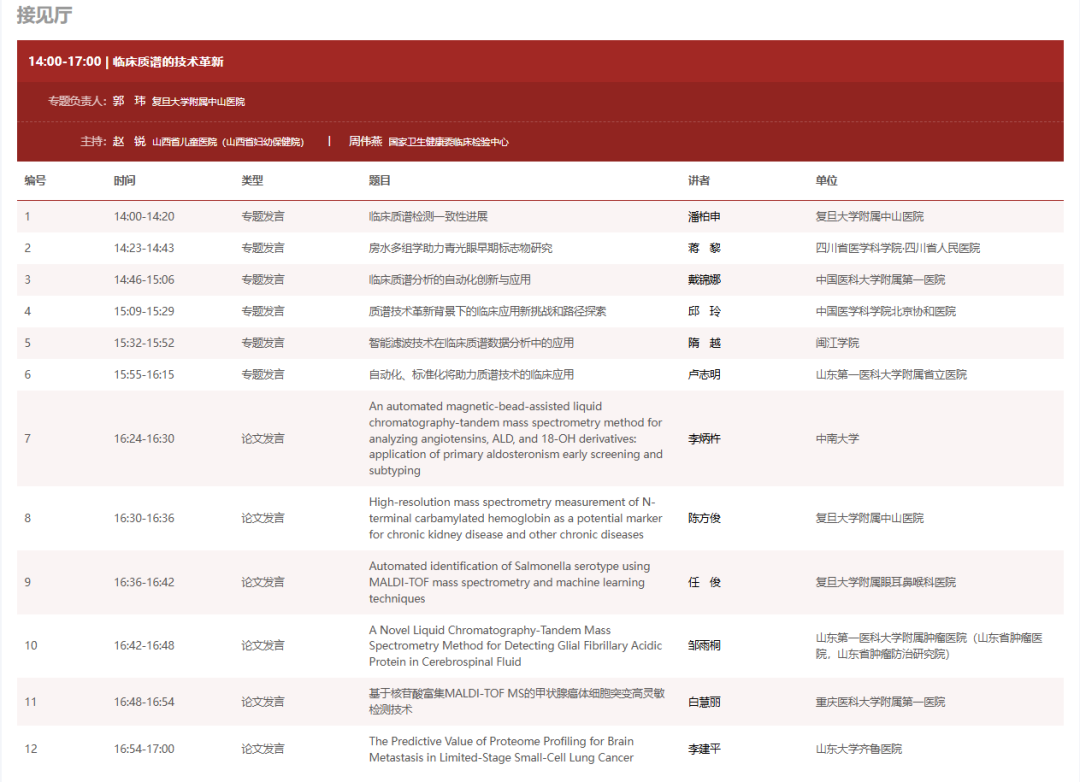This screenshot has height=782, width=1080.
Task: Click unit '山东第一医科大学附属省立医院'
Action: point(891,375)
